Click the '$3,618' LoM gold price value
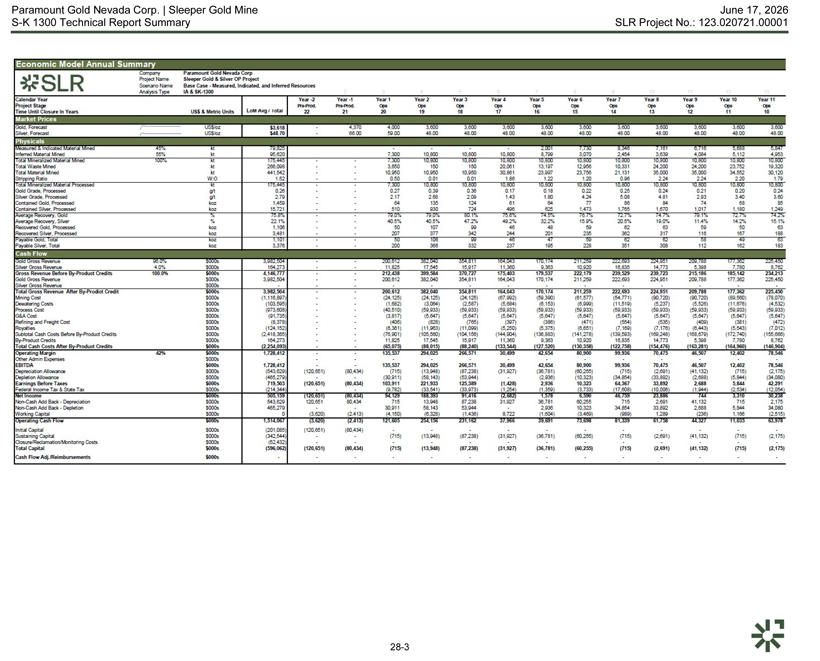This screenshot has height=661, width=820. click(277, 127)
